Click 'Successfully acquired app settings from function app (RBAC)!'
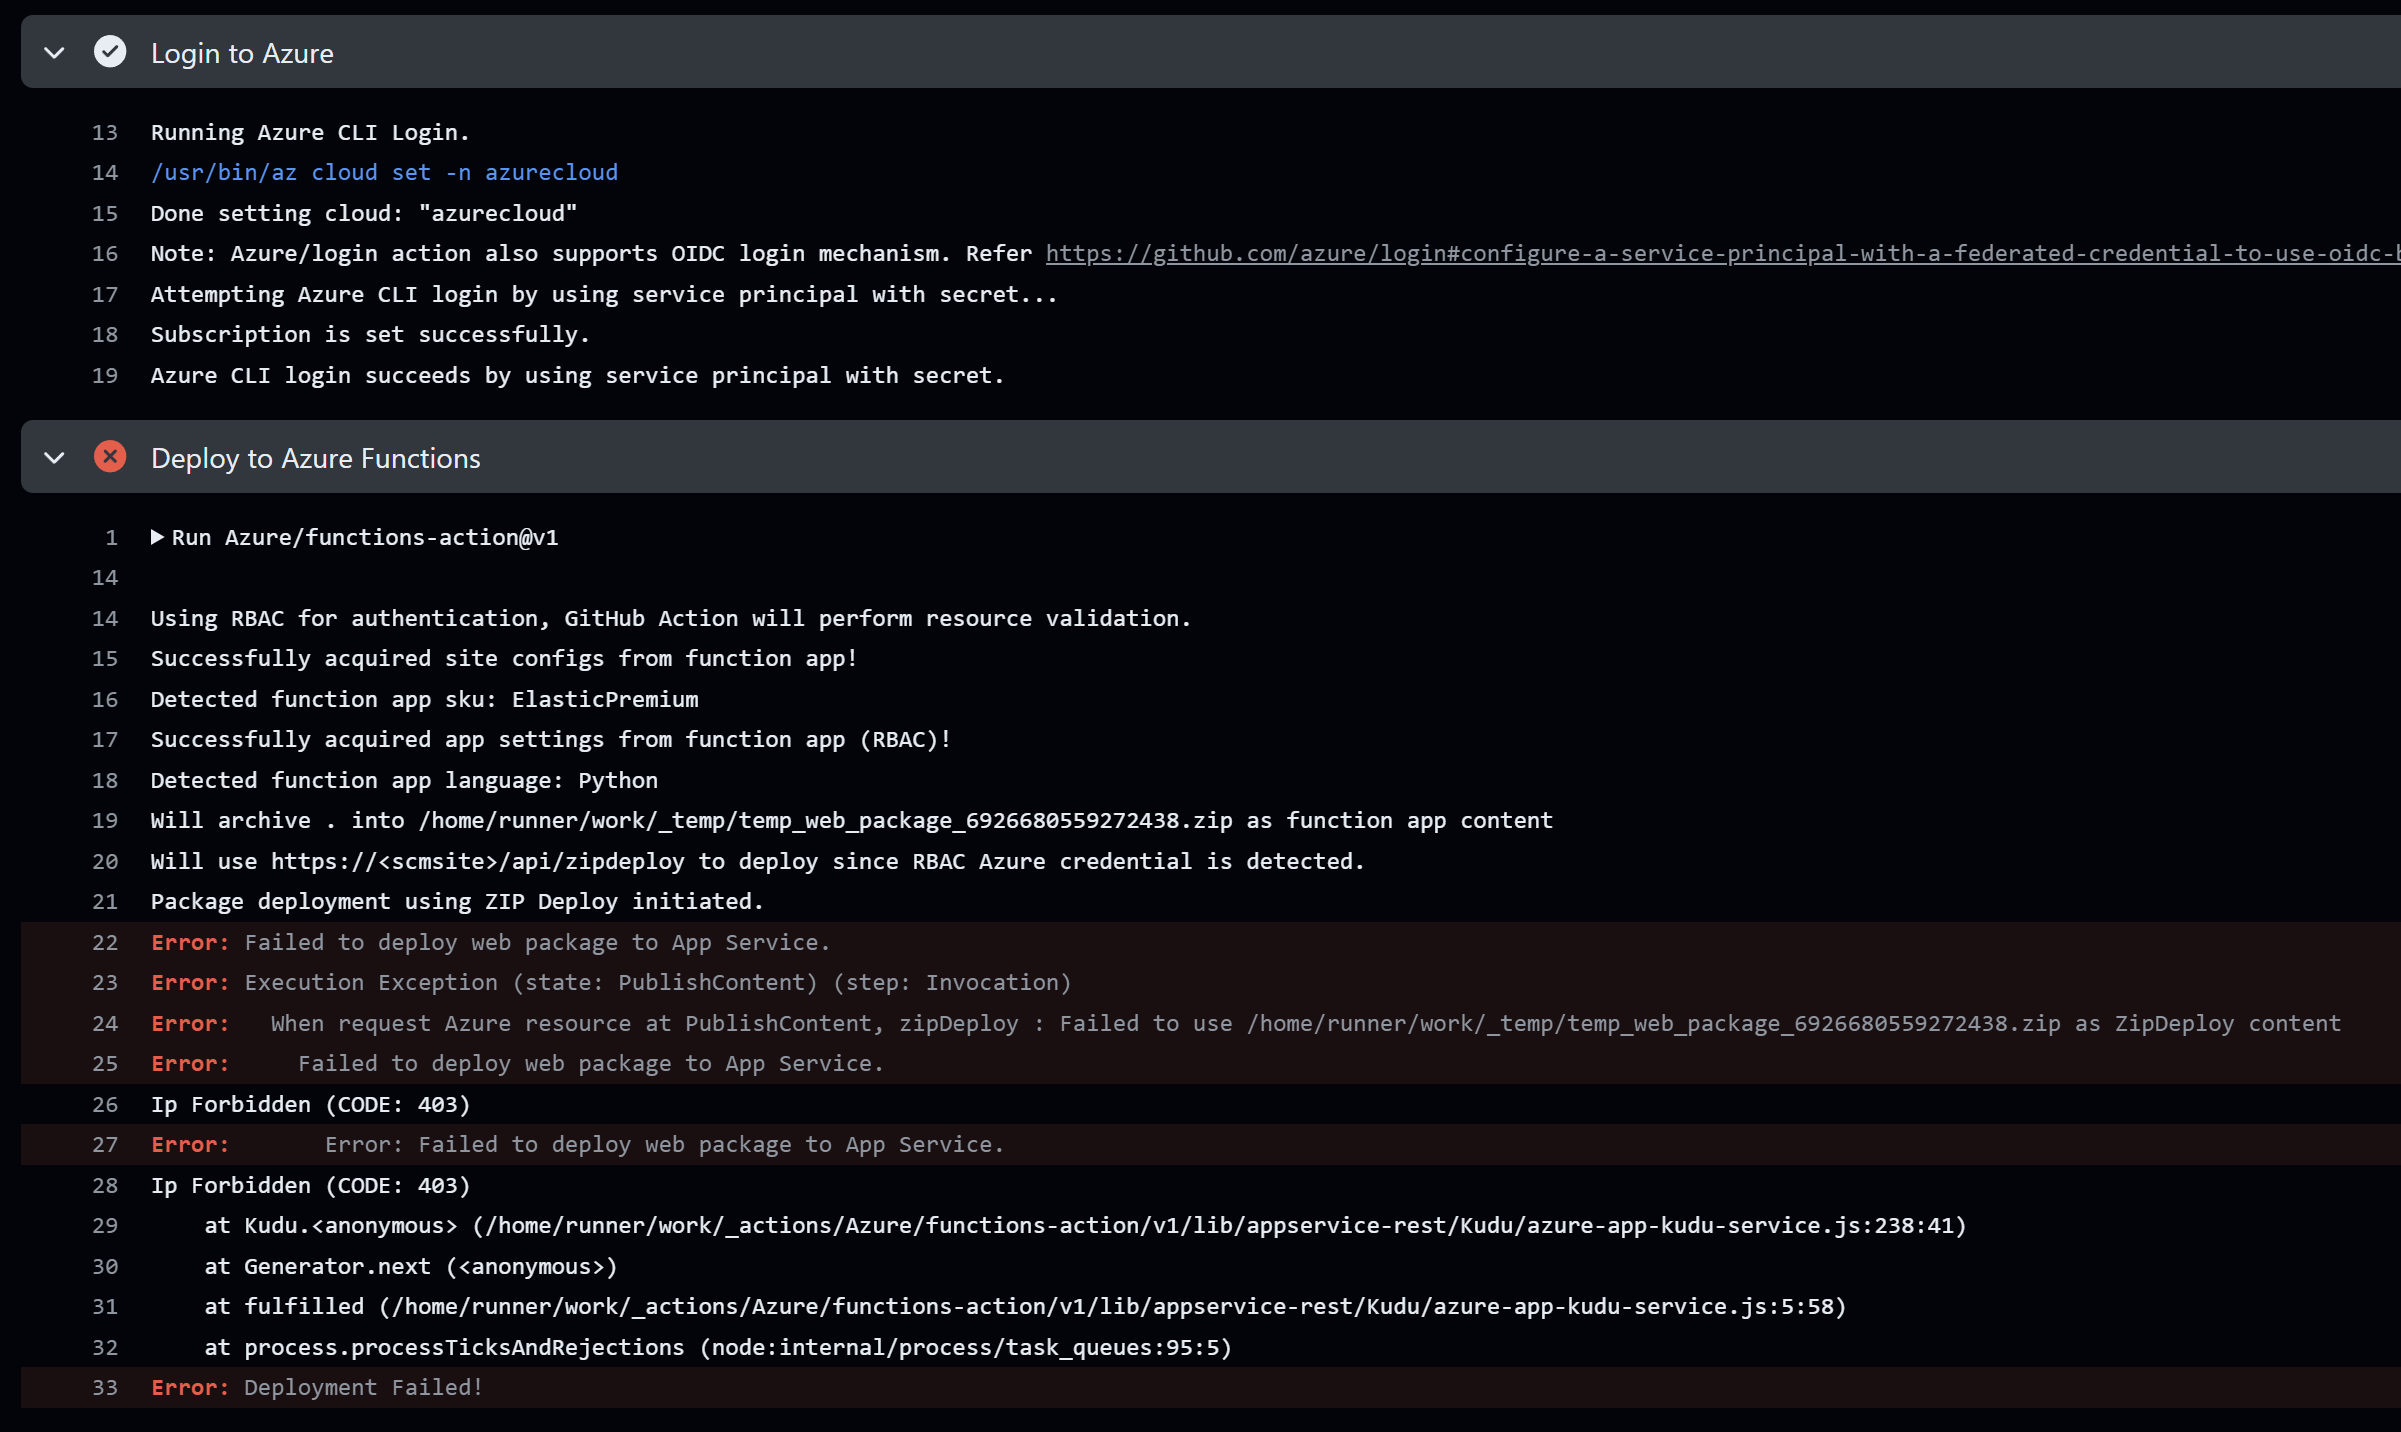This screenshot has height=1432, width=2401. (x=551, y=740)
